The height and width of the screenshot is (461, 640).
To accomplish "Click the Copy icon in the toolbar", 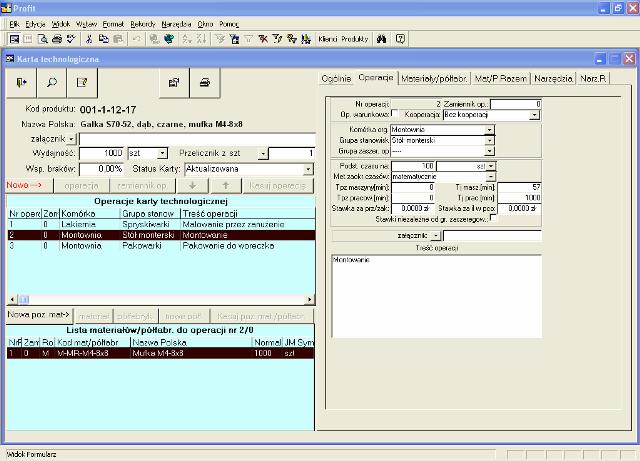I will point(104,39).
